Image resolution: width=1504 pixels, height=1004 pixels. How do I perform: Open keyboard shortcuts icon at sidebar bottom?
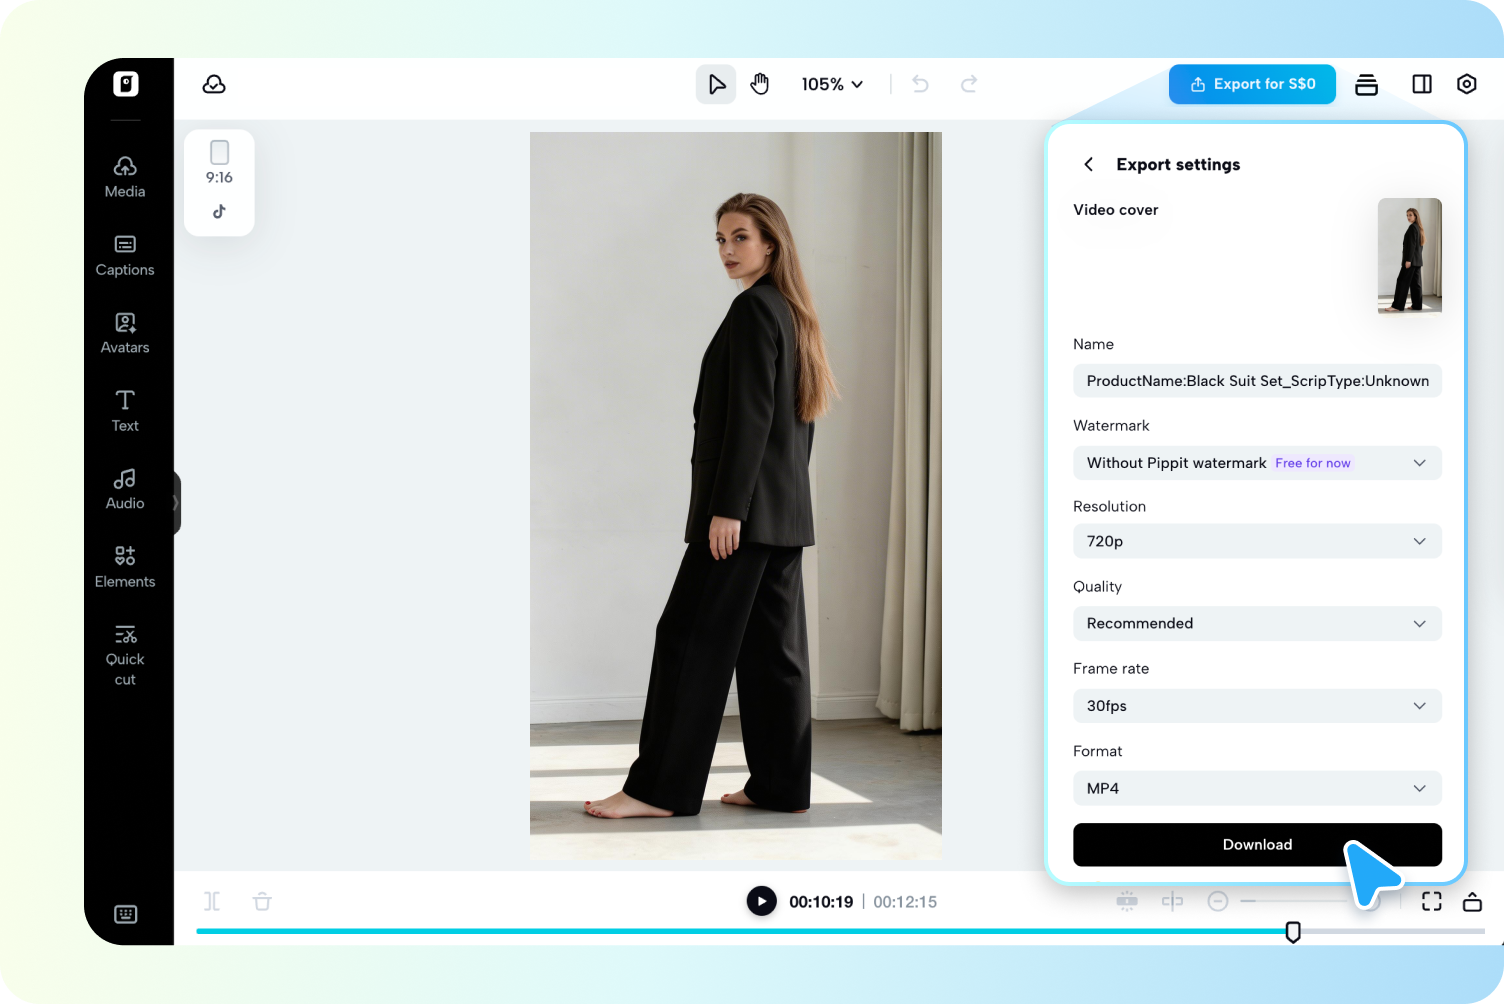pos(126,914)
